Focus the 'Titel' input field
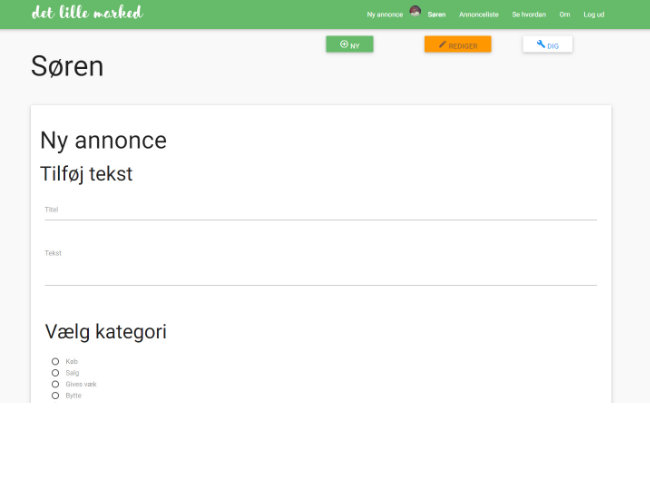The image size is (650, 500). coord(320,211)
